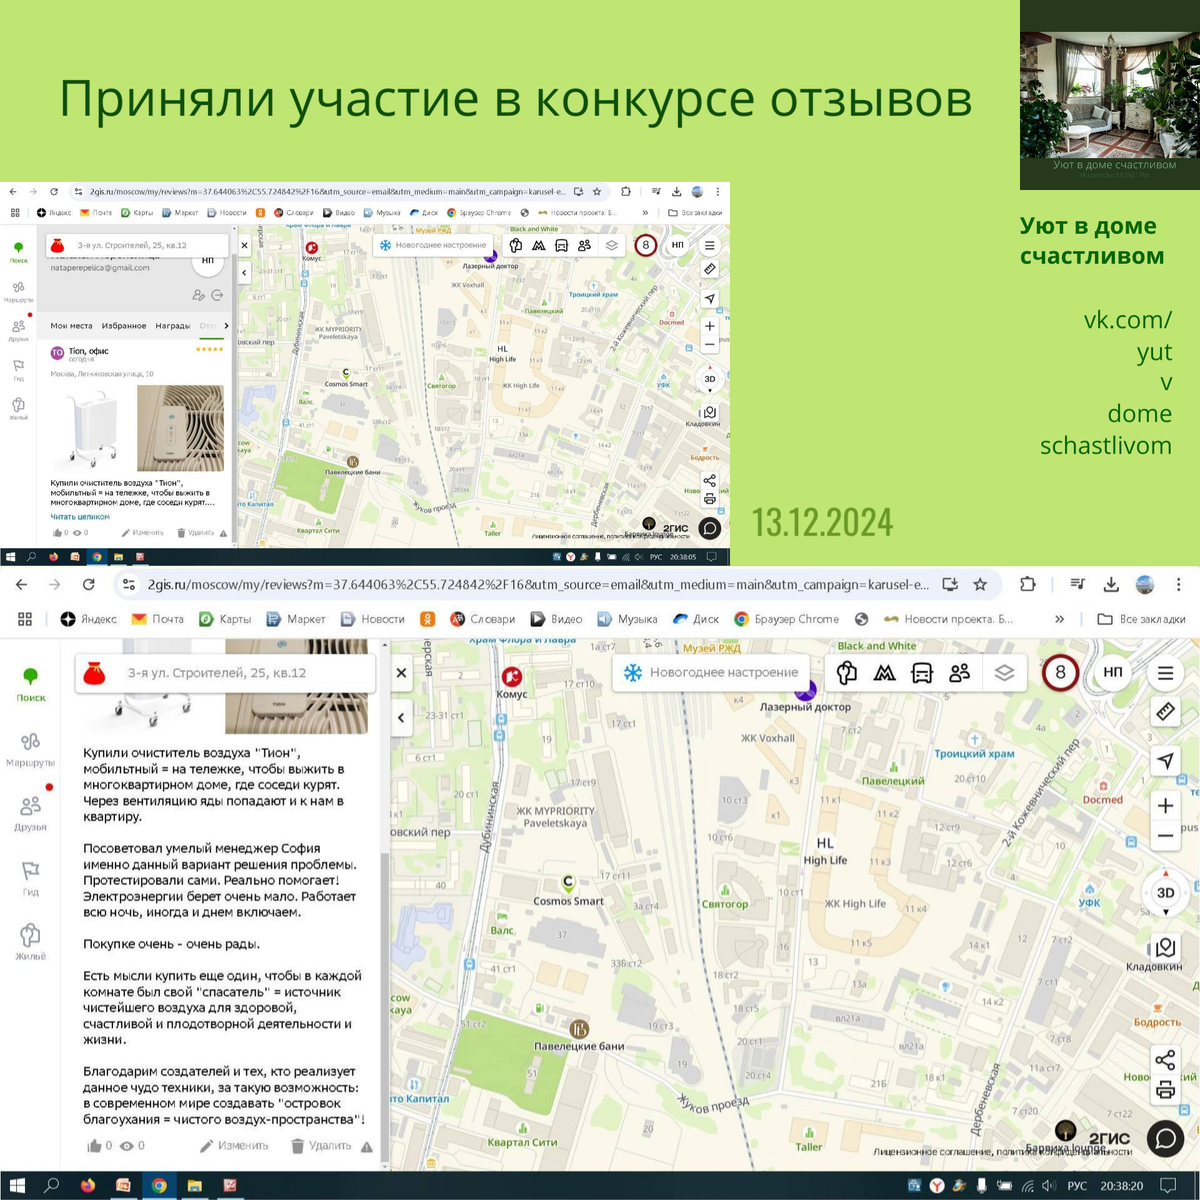Click Троицкий храм label in lower map
Viewport: 1200px width, 1200px height.
tap(974, 753)
